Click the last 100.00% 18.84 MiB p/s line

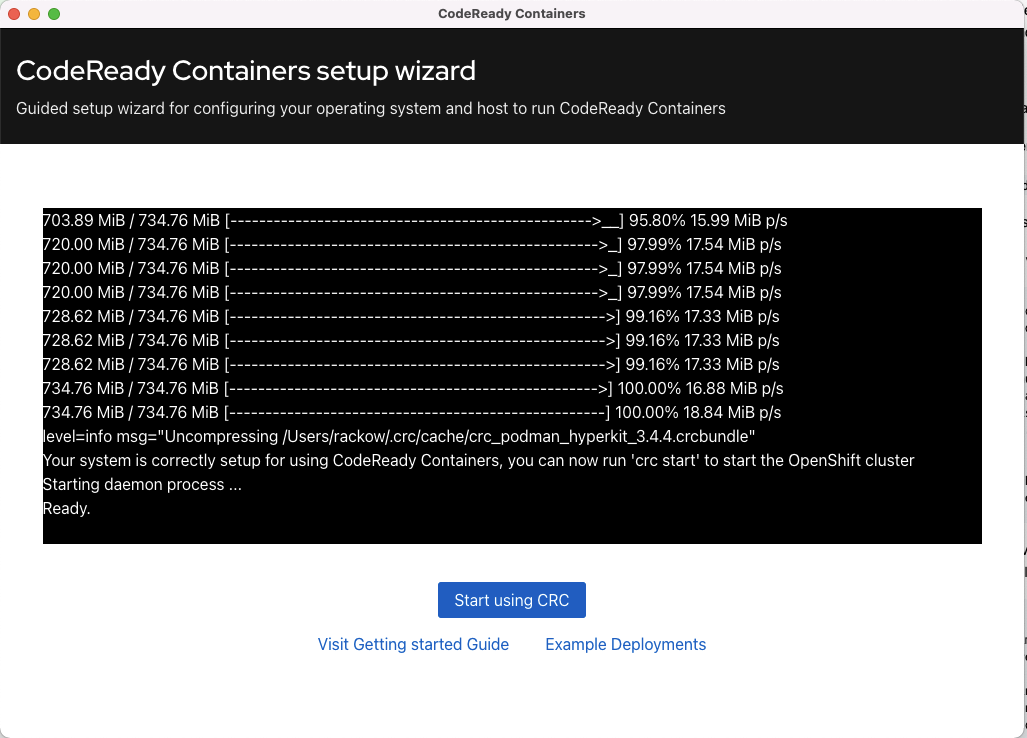pos(412,413)
